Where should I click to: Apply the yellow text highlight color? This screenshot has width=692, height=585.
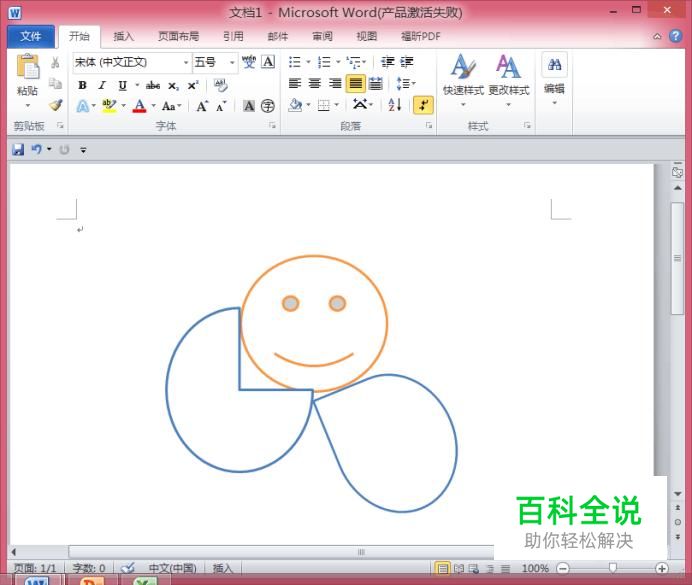click(109, 106)
